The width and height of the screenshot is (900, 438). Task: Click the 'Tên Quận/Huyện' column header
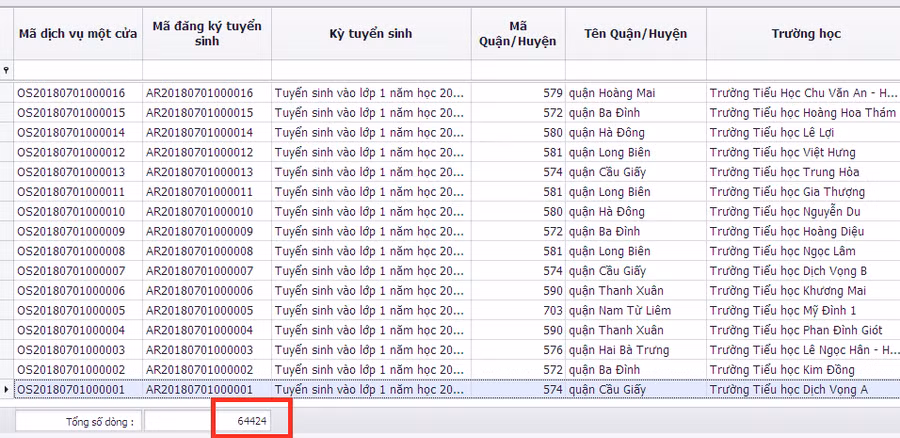pos(635,34)
